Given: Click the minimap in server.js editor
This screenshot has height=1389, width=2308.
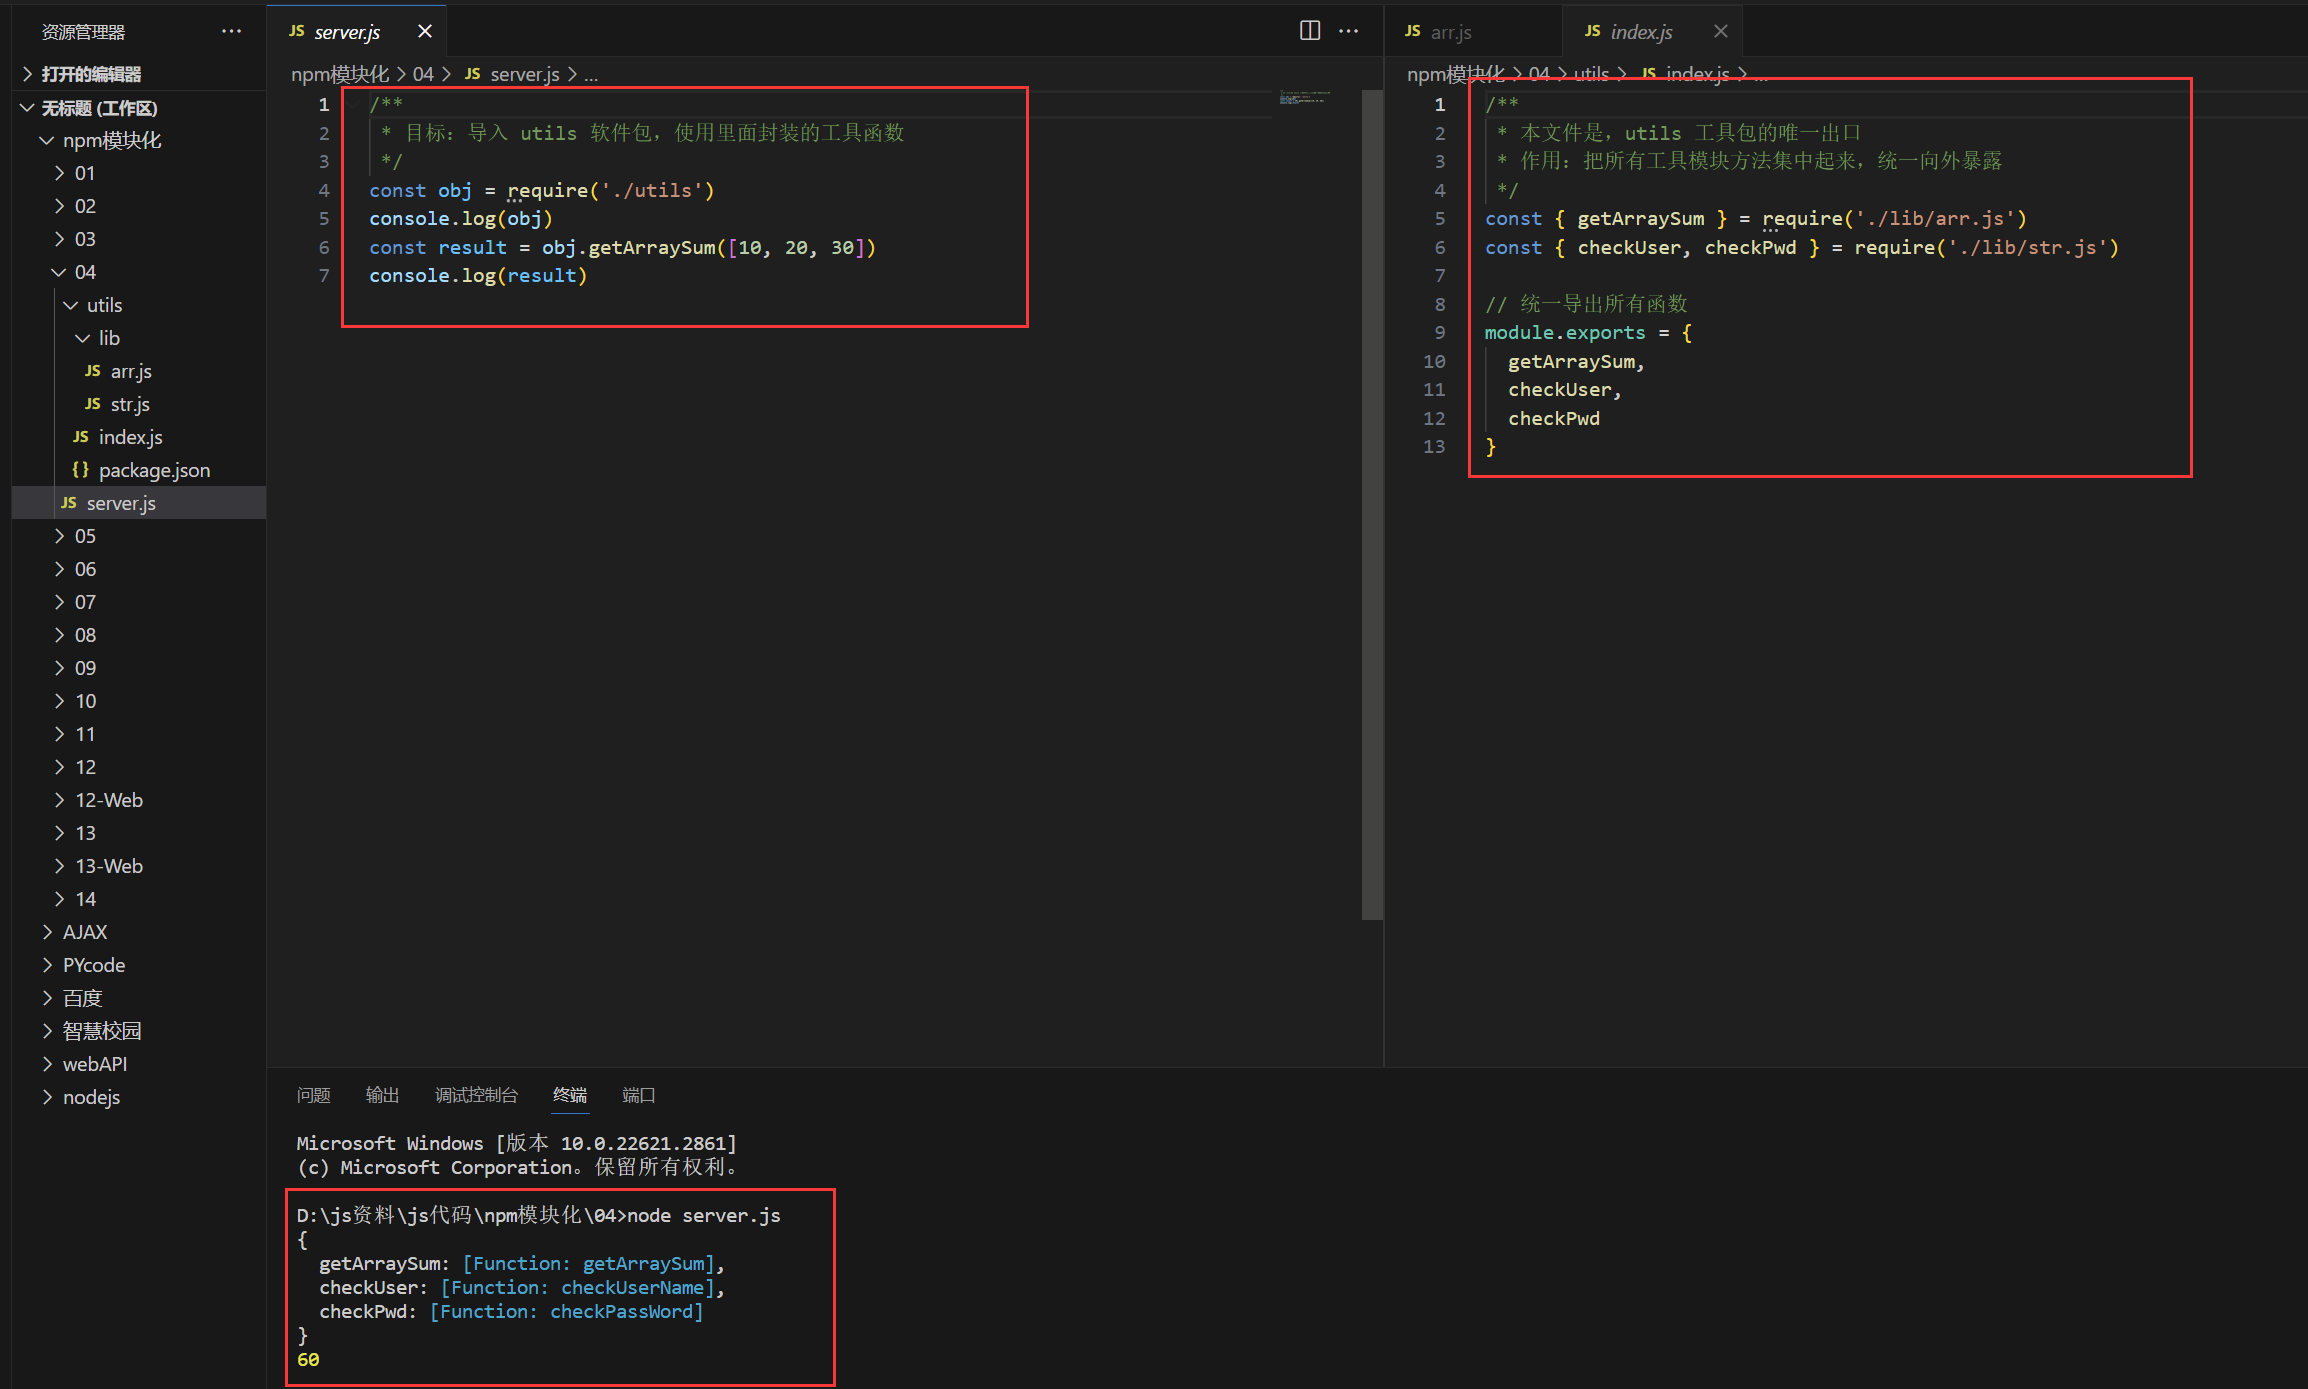Looking at the screenshot, I should pos(1305,97).
